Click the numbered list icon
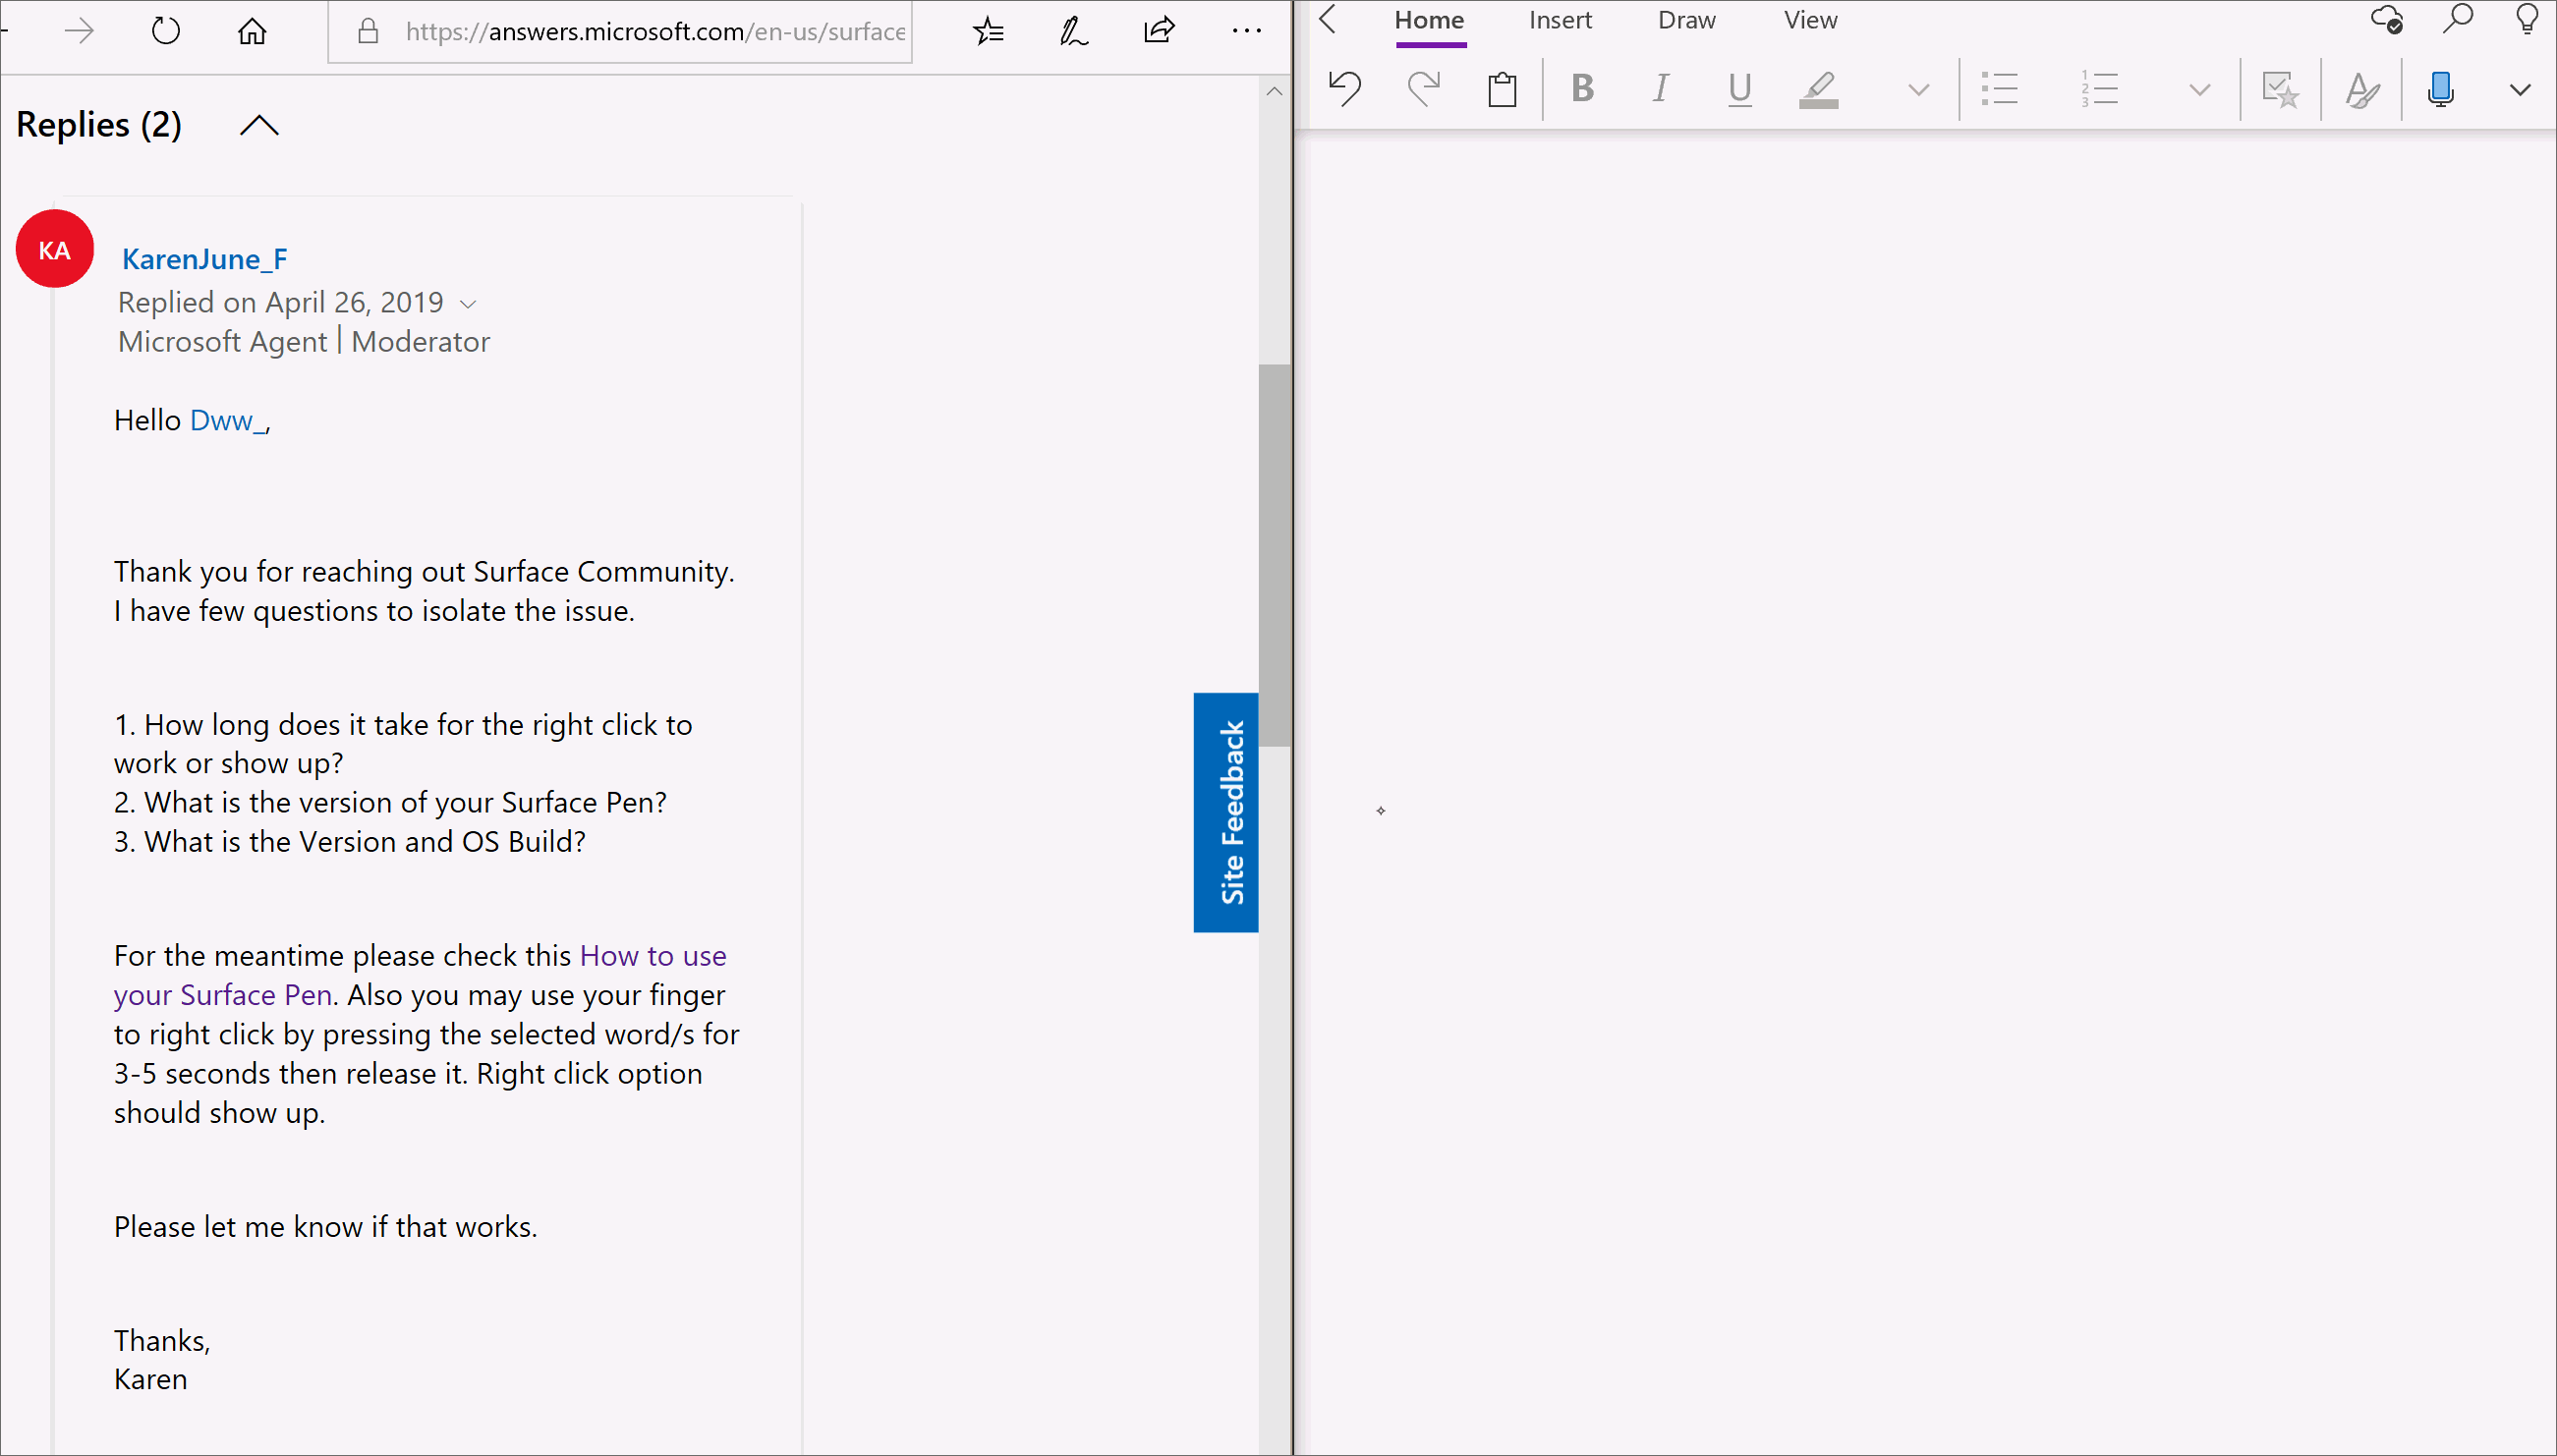This screenshot has width=2557, height=1456. coord(2099,89)
